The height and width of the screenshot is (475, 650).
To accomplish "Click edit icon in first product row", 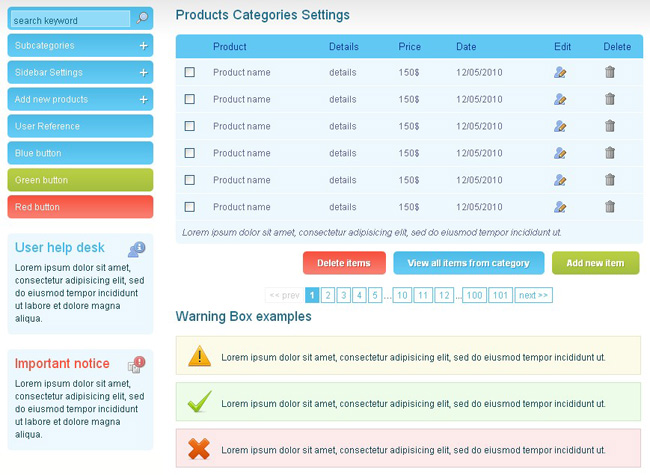I will click(560, 72).
